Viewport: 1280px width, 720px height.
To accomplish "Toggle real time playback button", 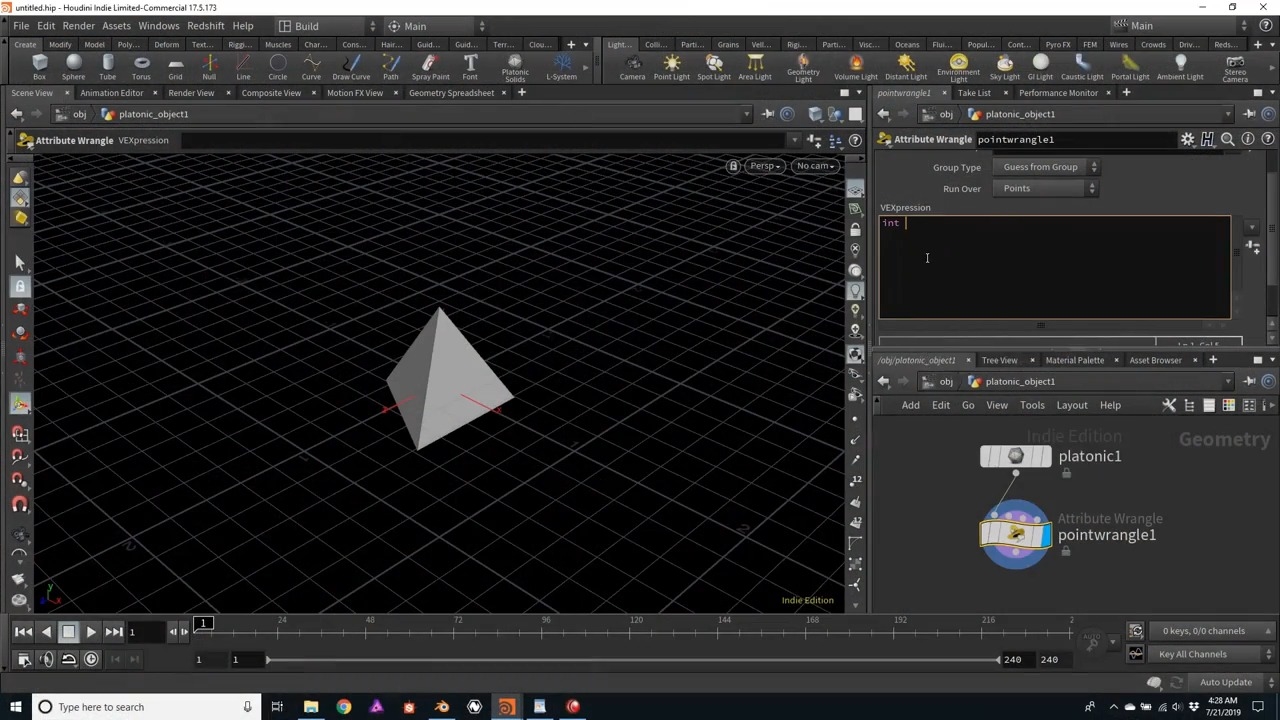I will pos(91,659).
